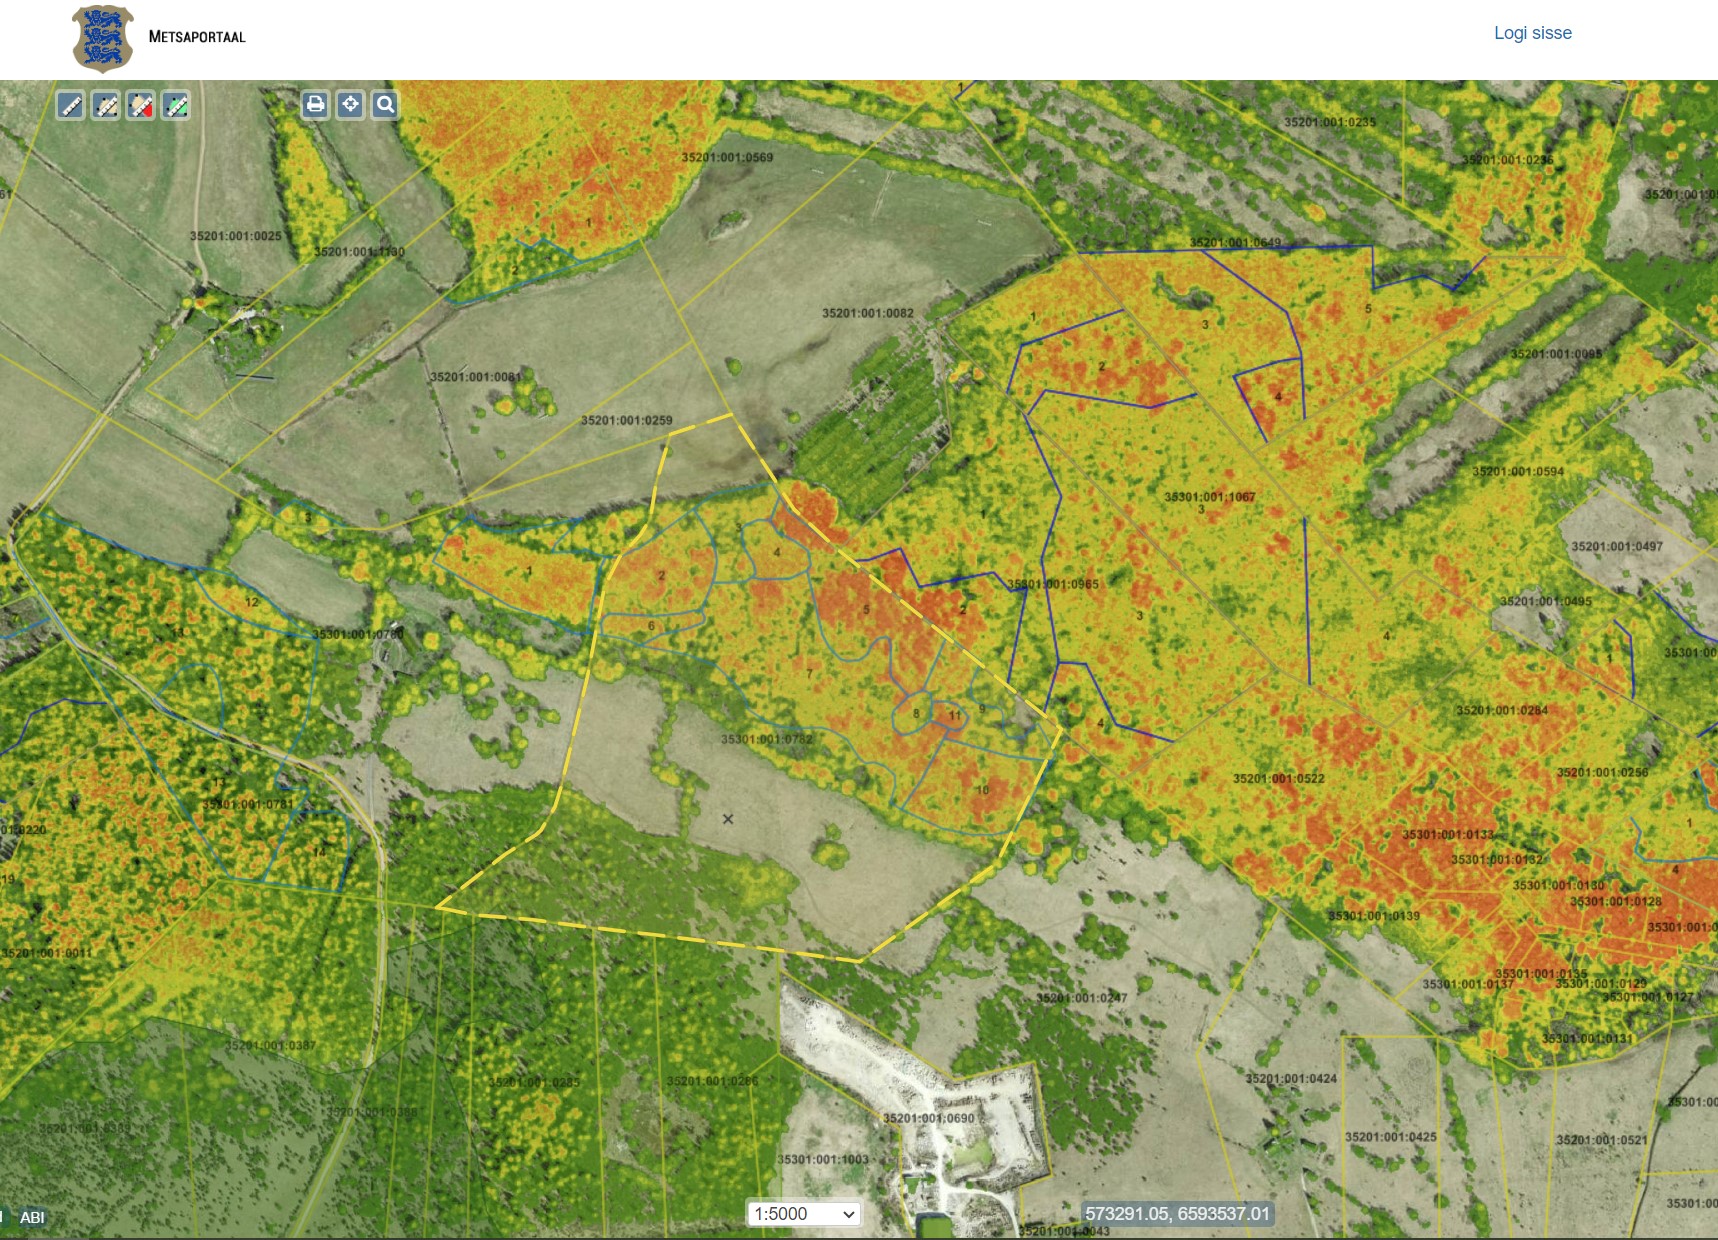Click parcel label 35201:001:0286
Image resolution: width=1718 pixels, height=1240 pixels.
pyautogui.click(x=713, y=1081)
